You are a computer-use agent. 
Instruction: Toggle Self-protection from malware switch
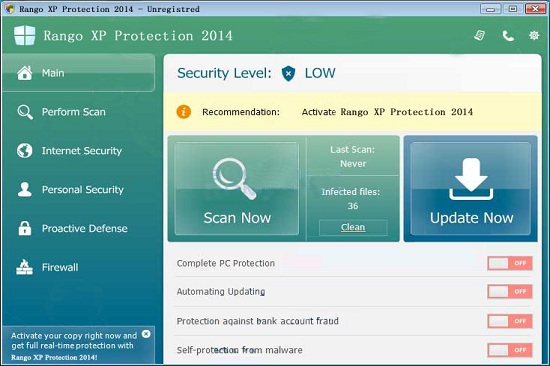(510, 350)
